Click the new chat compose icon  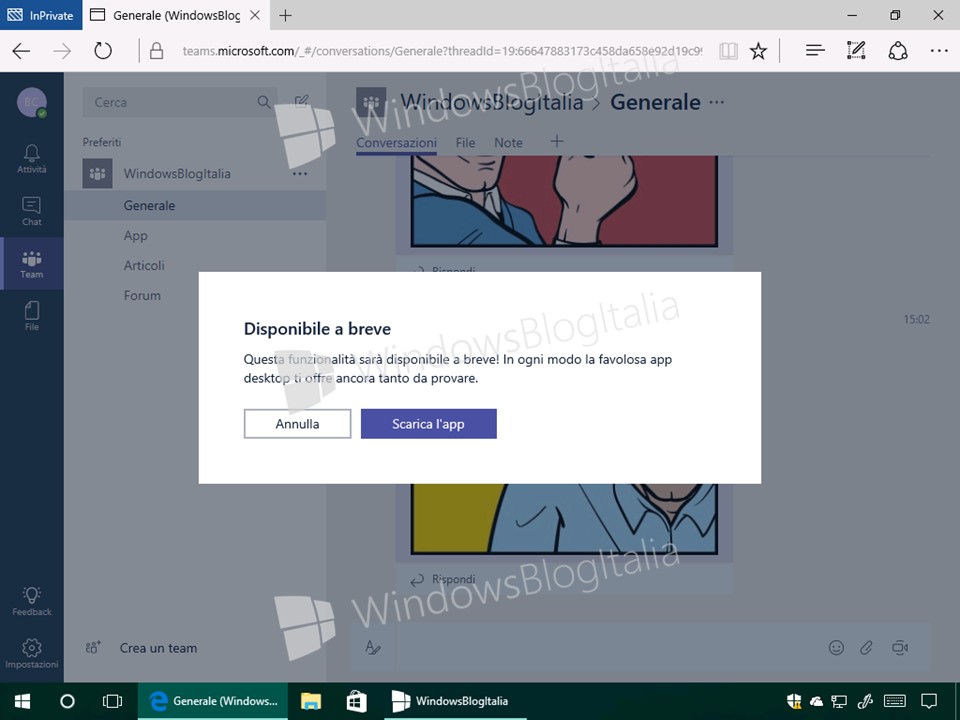point(301,102)
